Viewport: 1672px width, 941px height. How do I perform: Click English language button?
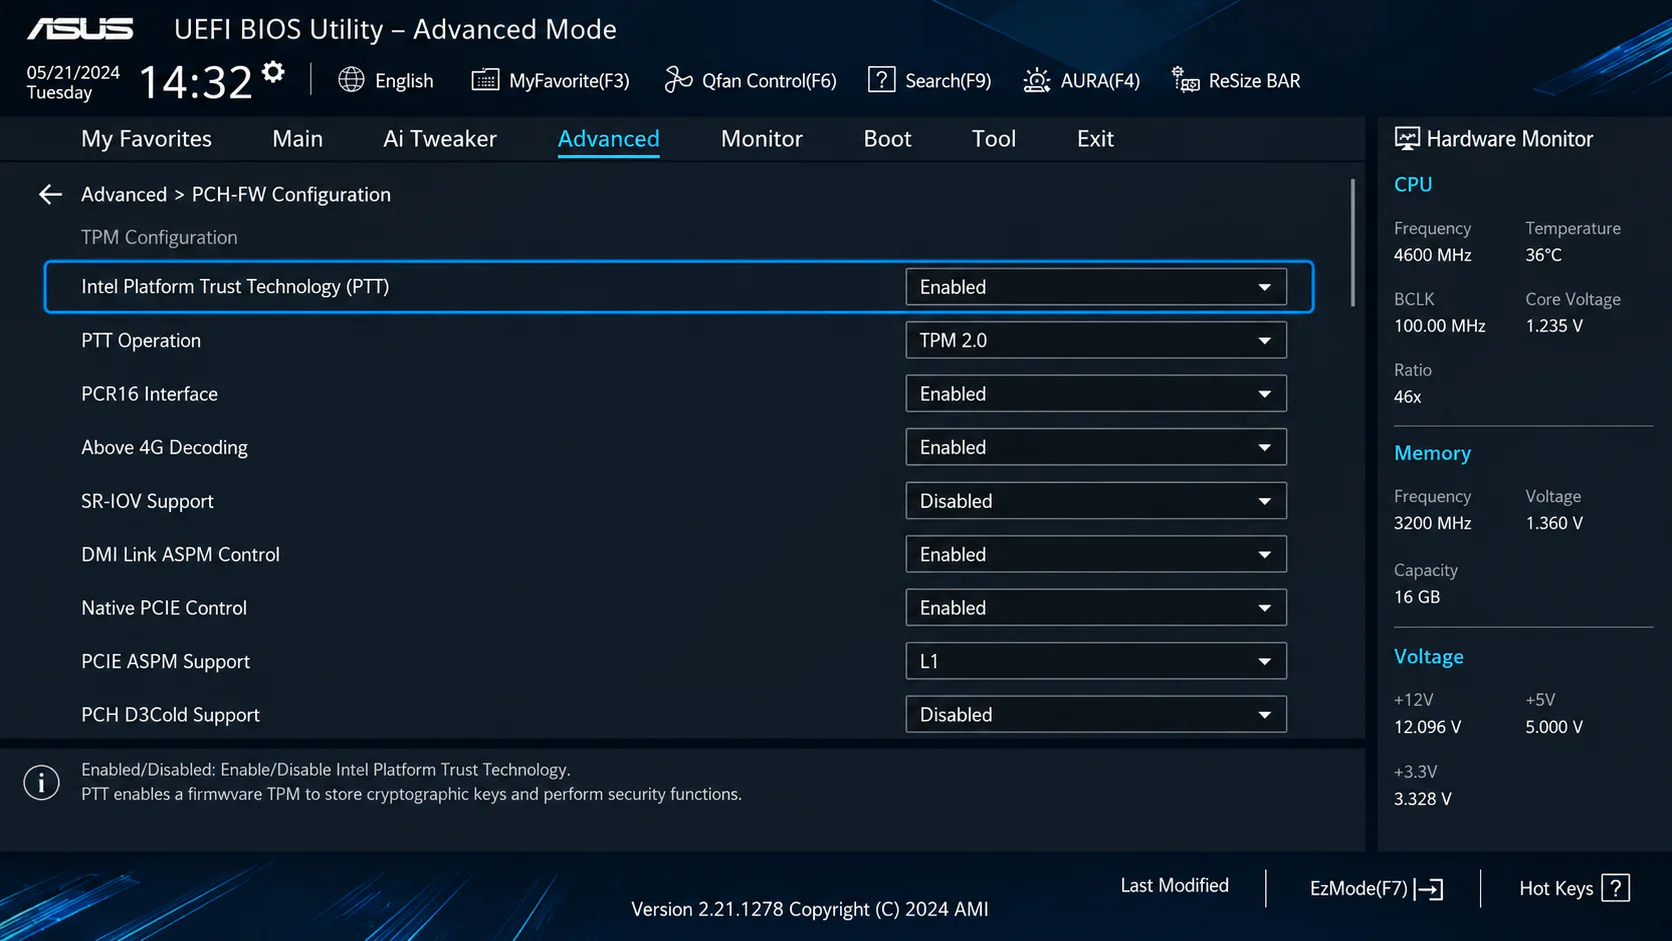click(404, 81)
